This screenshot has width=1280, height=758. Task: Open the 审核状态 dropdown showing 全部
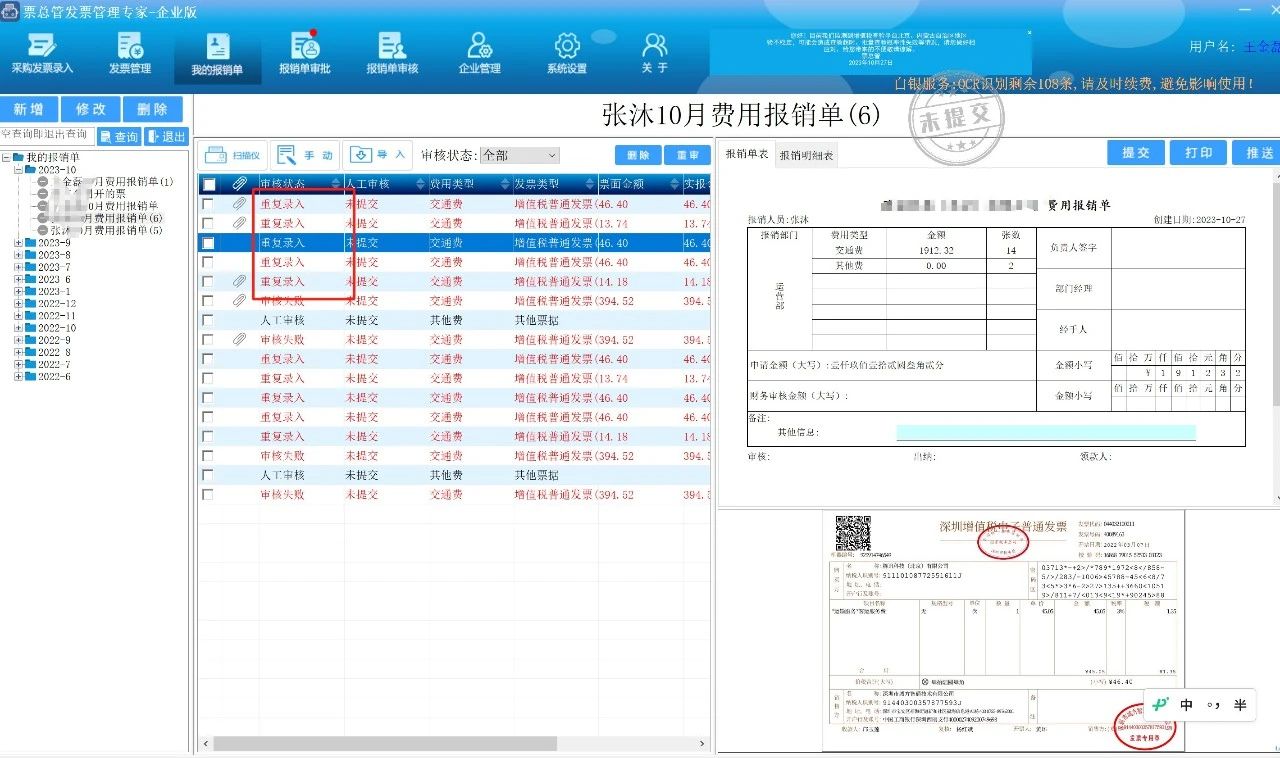[519, 155]
